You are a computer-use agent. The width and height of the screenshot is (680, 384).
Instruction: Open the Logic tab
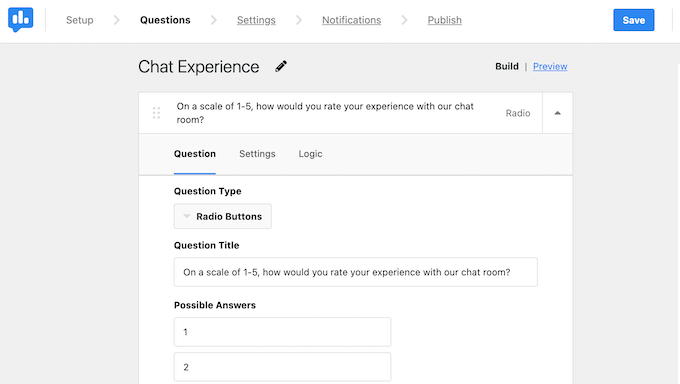[310, 154]
